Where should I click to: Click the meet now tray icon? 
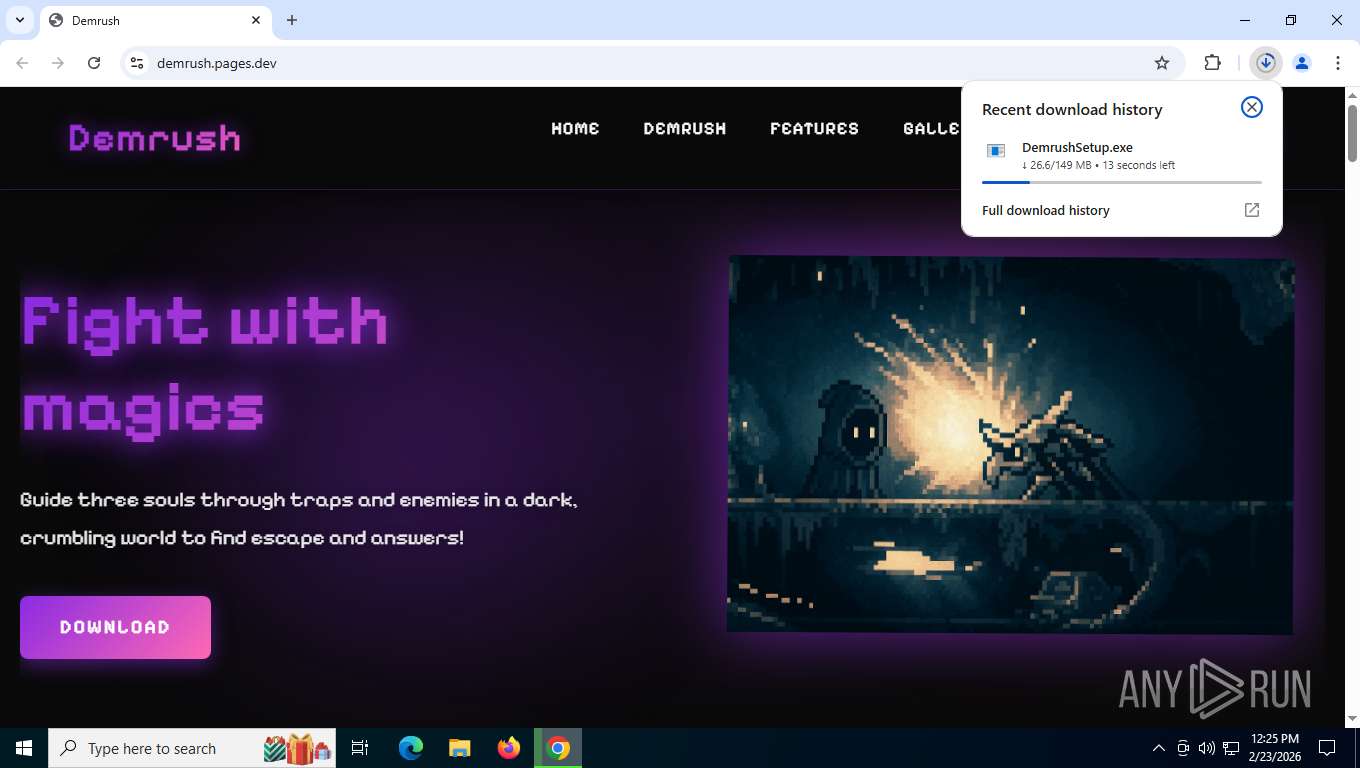click(x=1183, y=748)
